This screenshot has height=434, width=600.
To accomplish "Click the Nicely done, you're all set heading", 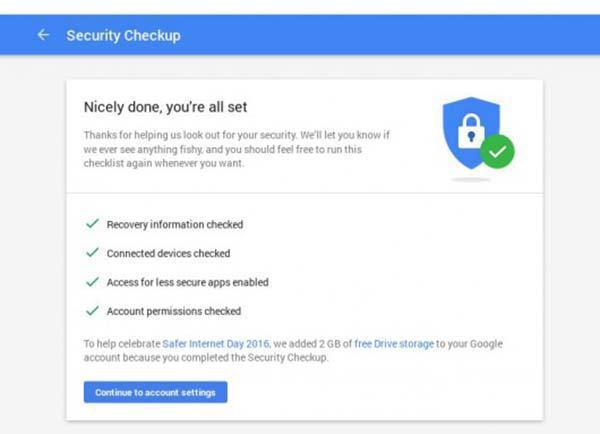I will pyautogui.click(x=165, y=107).
